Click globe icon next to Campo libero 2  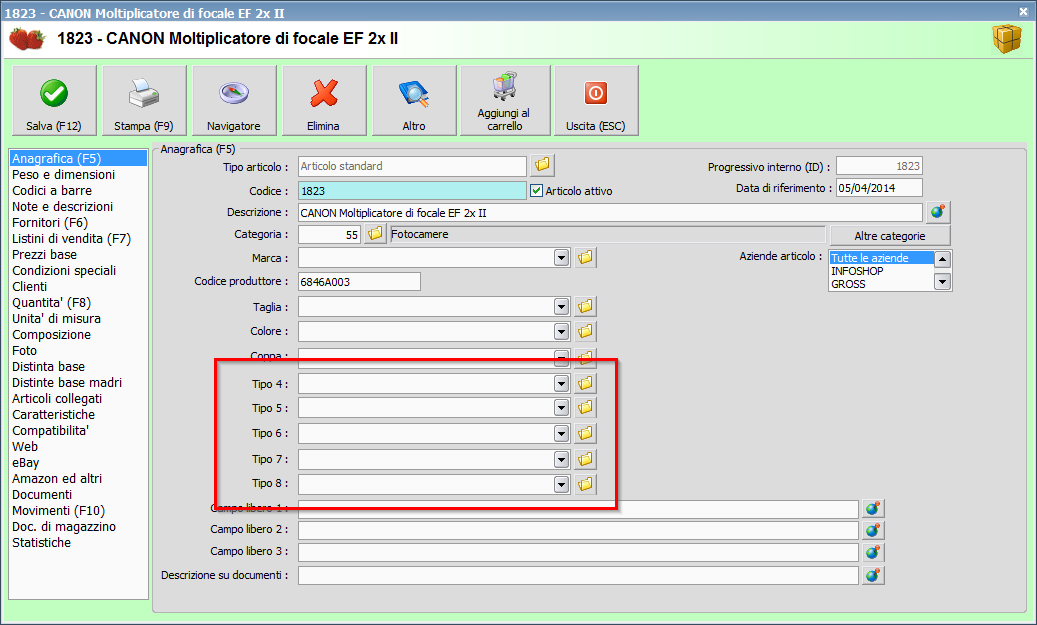click(x=873, y=530)
